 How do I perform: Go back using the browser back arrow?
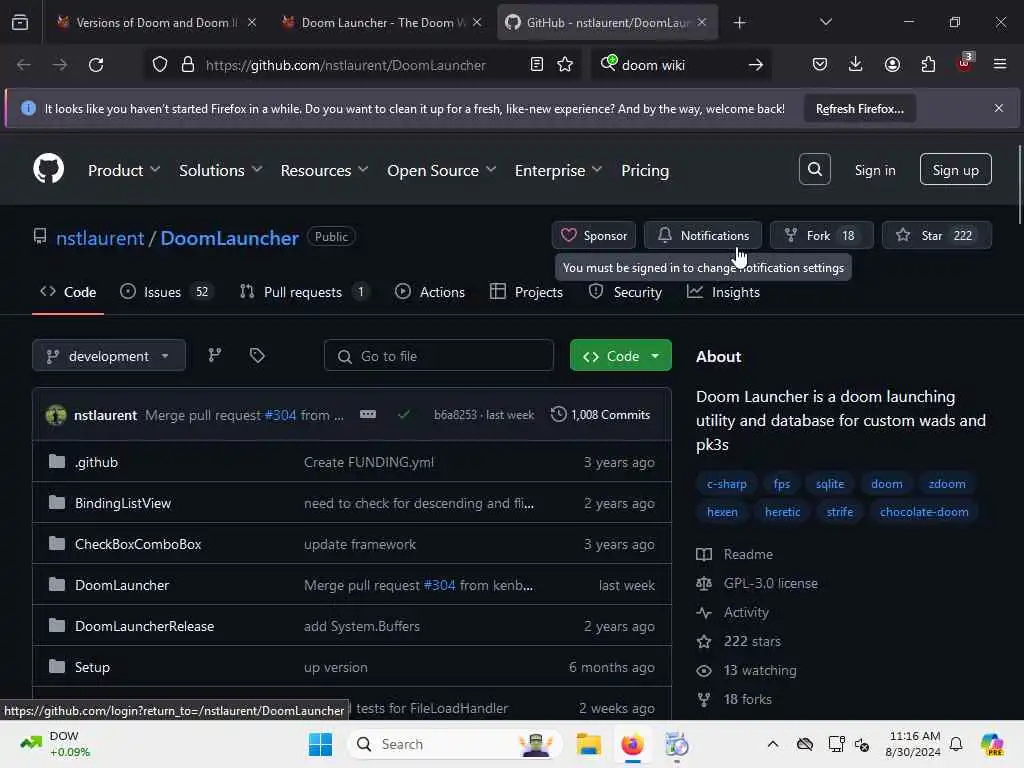click(24, 65)
